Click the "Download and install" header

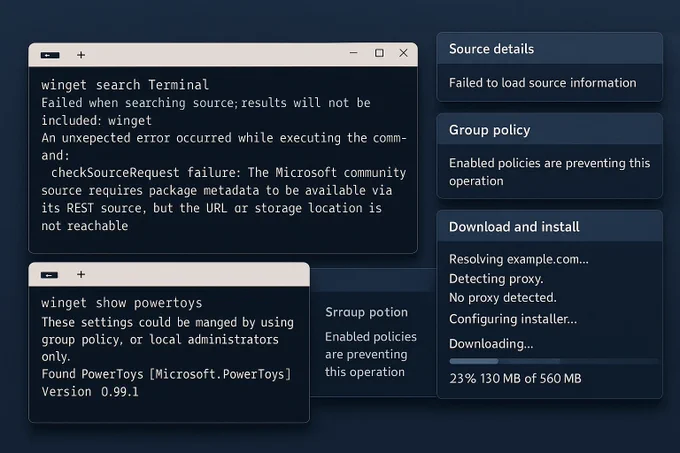(x=549, y=227)
